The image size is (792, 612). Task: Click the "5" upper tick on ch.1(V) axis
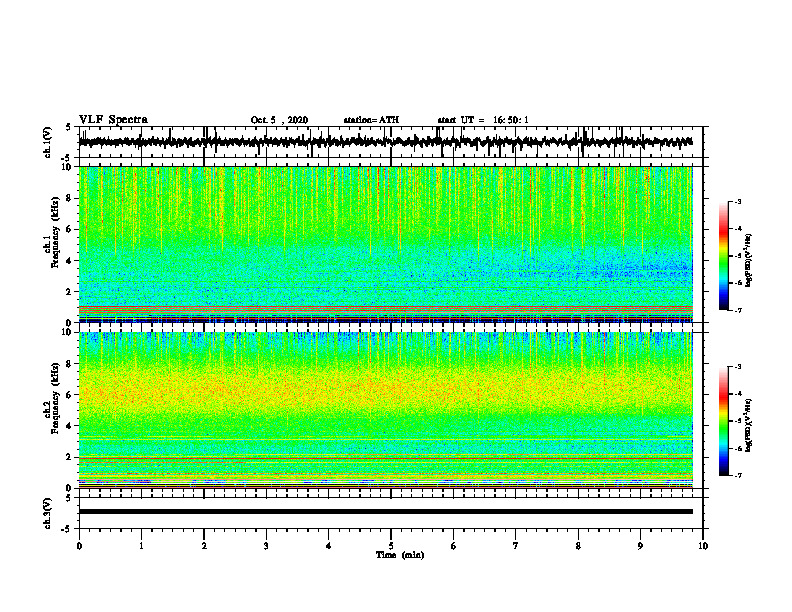tap(69, 128)
